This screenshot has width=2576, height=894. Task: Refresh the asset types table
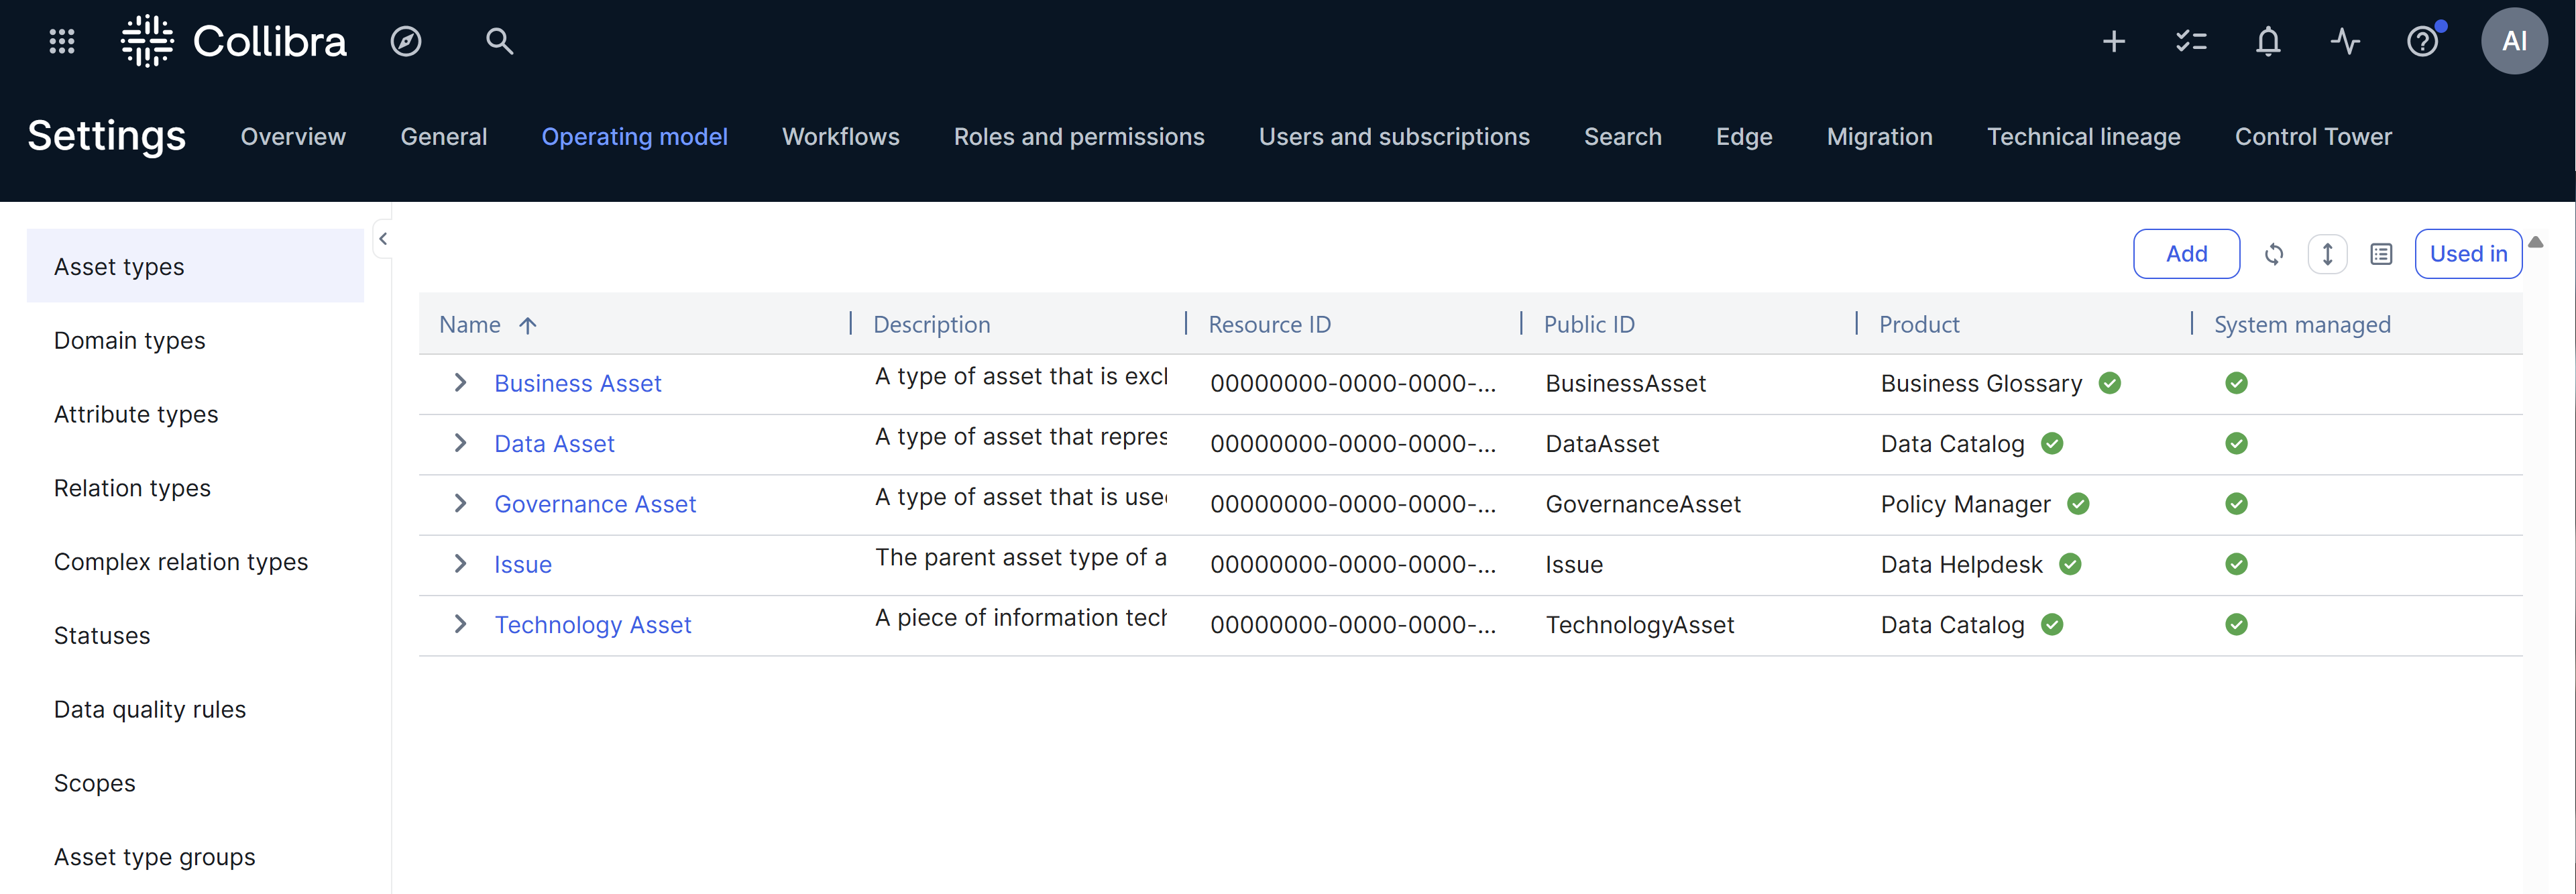coord(2274,254)
